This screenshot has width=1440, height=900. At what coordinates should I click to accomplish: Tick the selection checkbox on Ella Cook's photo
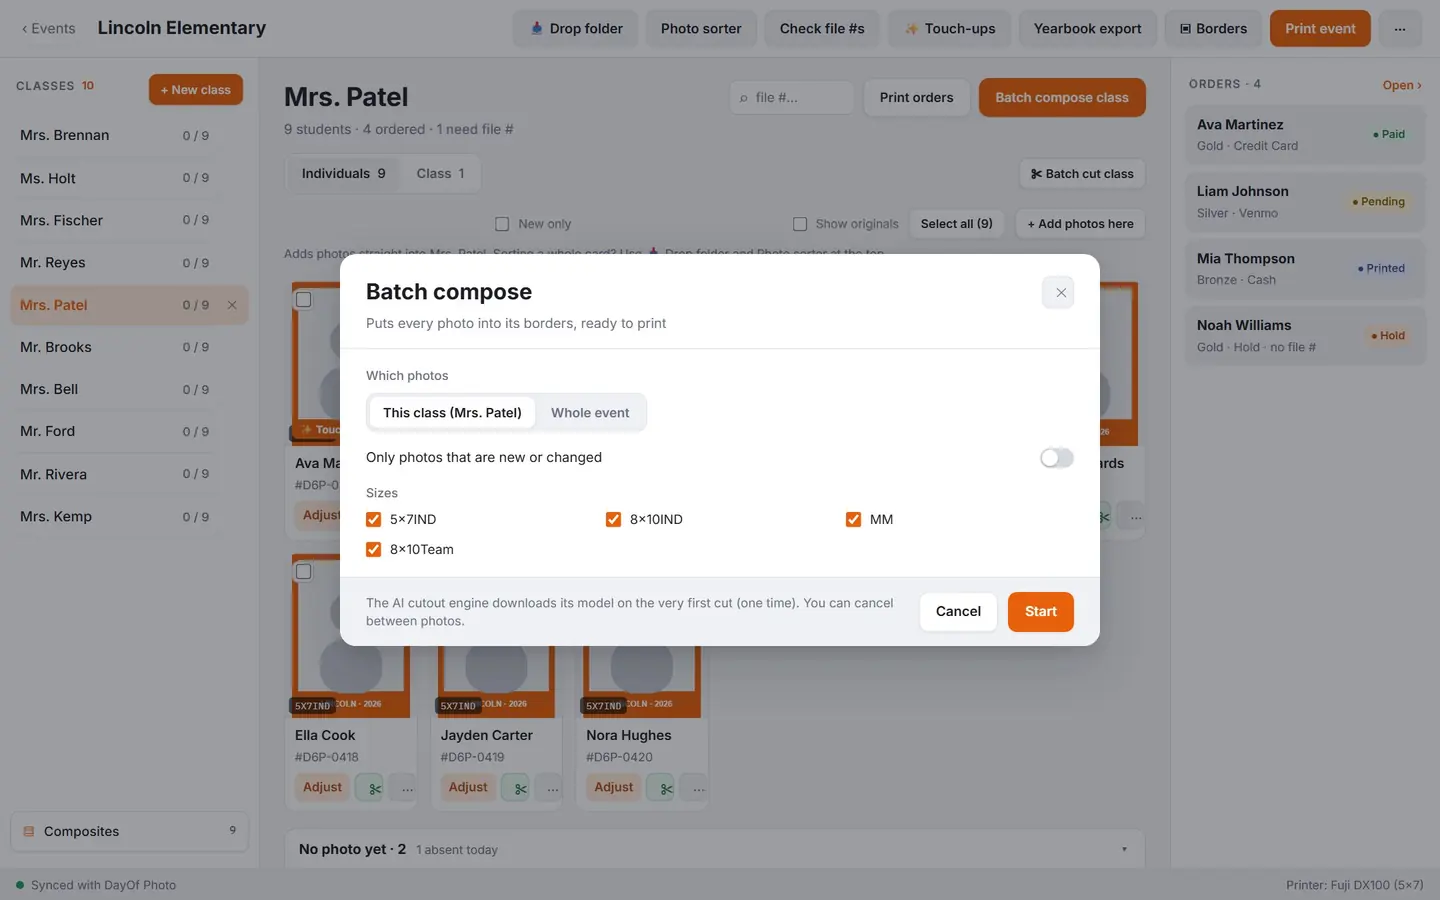(x=304, y=572)
